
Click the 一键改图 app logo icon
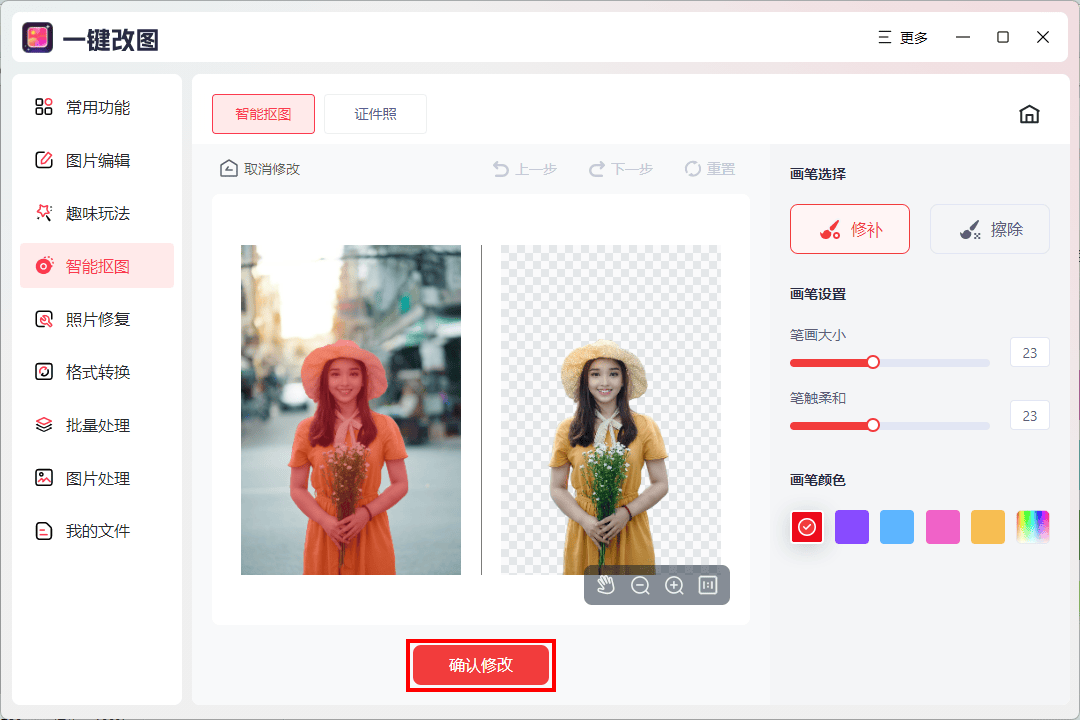[x=37, y=38]
